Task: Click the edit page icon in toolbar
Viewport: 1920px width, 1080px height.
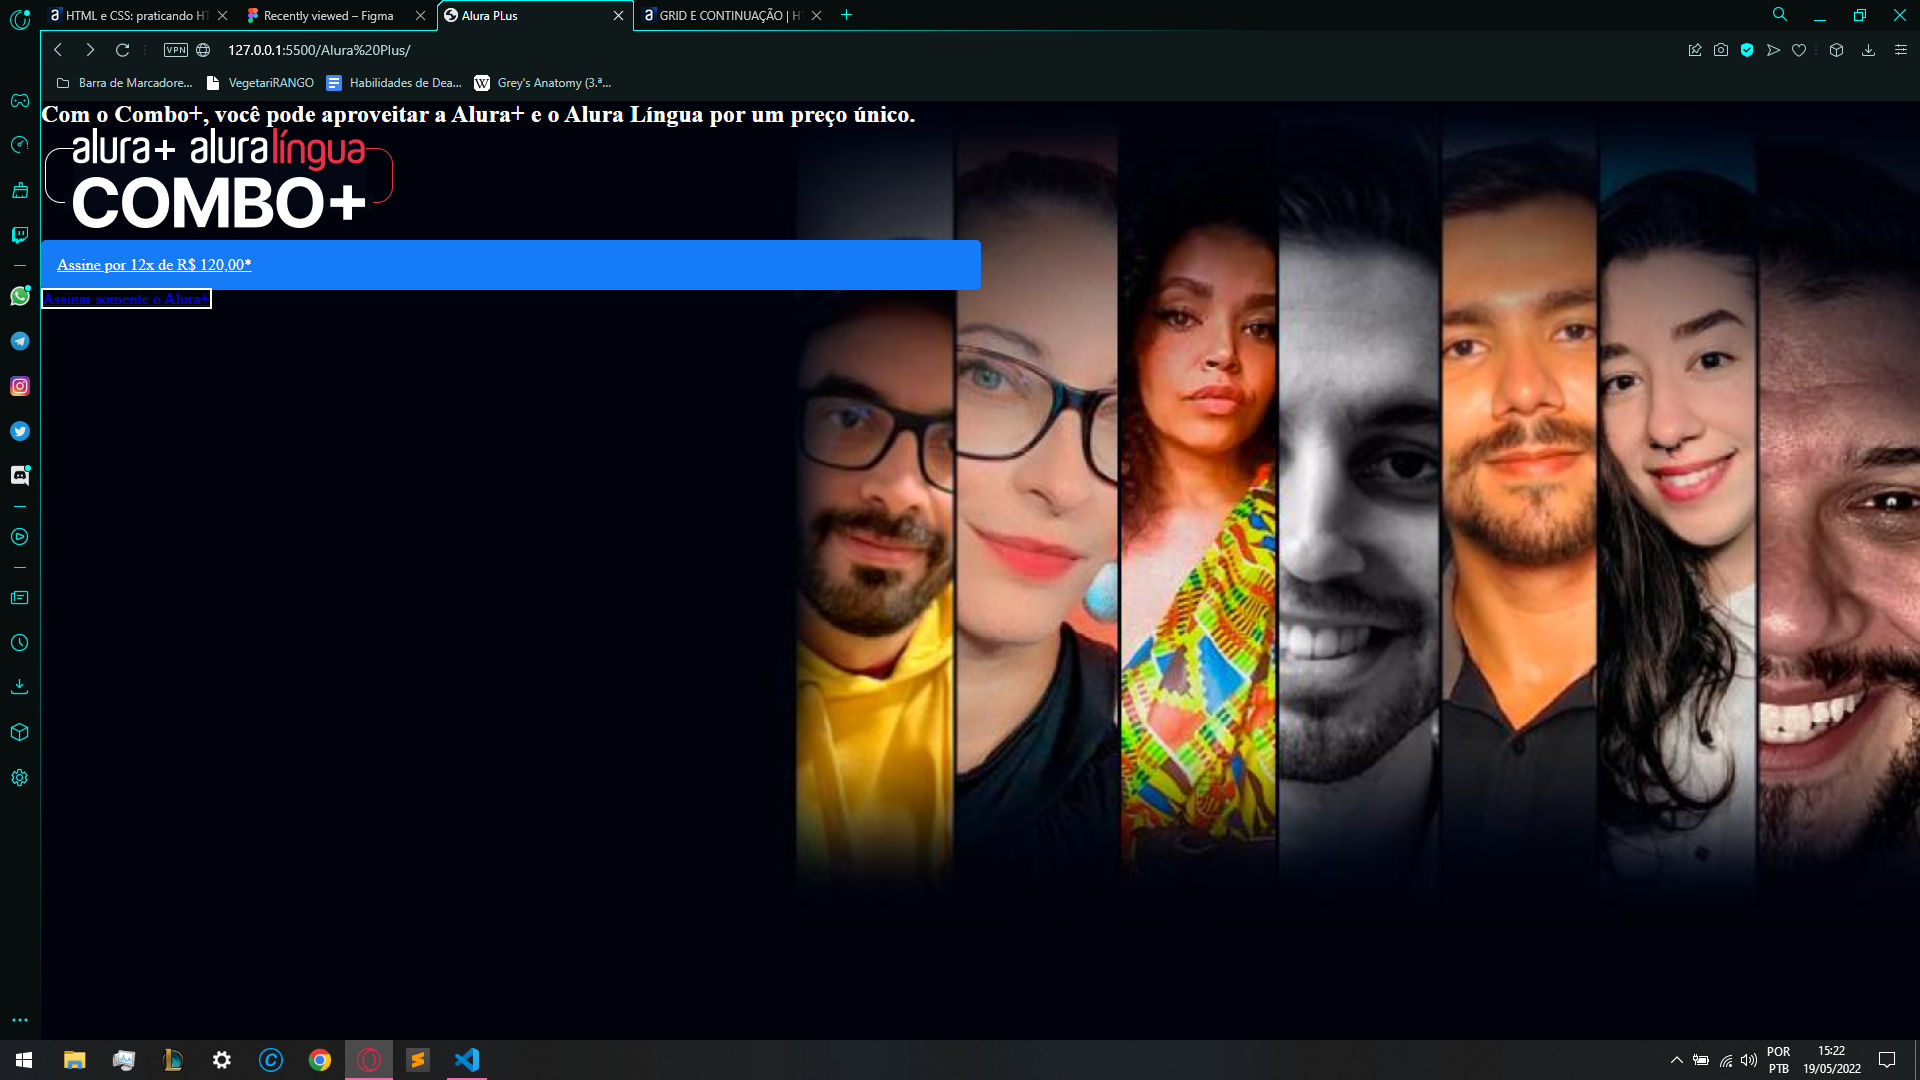Action: click(1695, 50)
